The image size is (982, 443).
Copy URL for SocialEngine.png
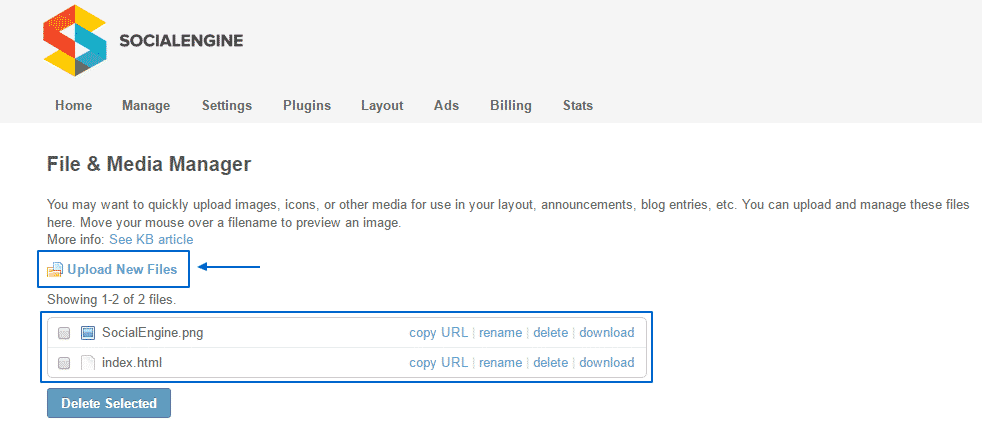pos(438,333)
